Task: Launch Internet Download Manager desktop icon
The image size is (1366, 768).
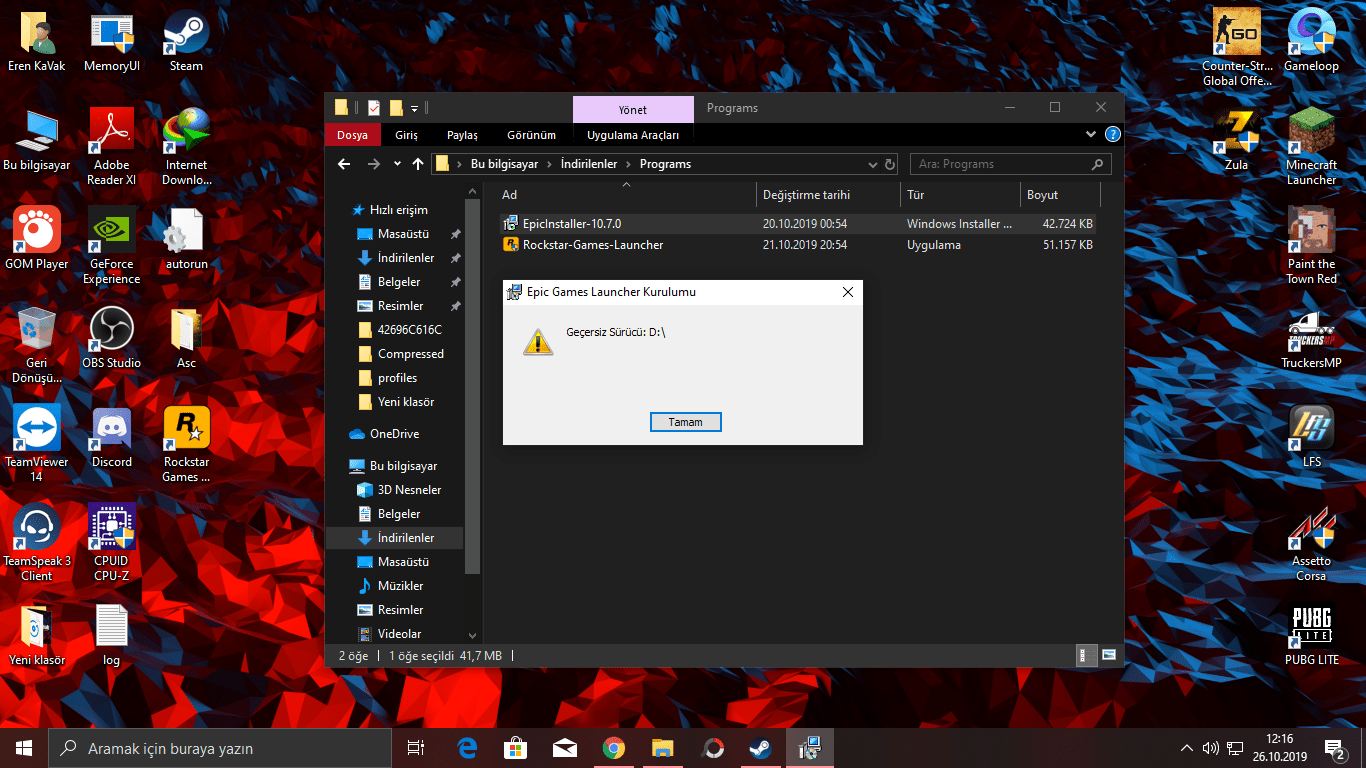Action: [x=186, y=147]
